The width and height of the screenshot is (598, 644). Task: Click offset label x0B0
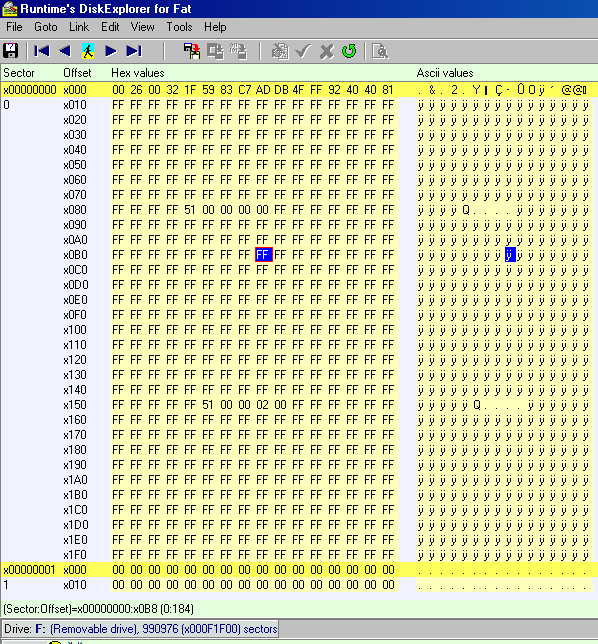click(75, 255)
